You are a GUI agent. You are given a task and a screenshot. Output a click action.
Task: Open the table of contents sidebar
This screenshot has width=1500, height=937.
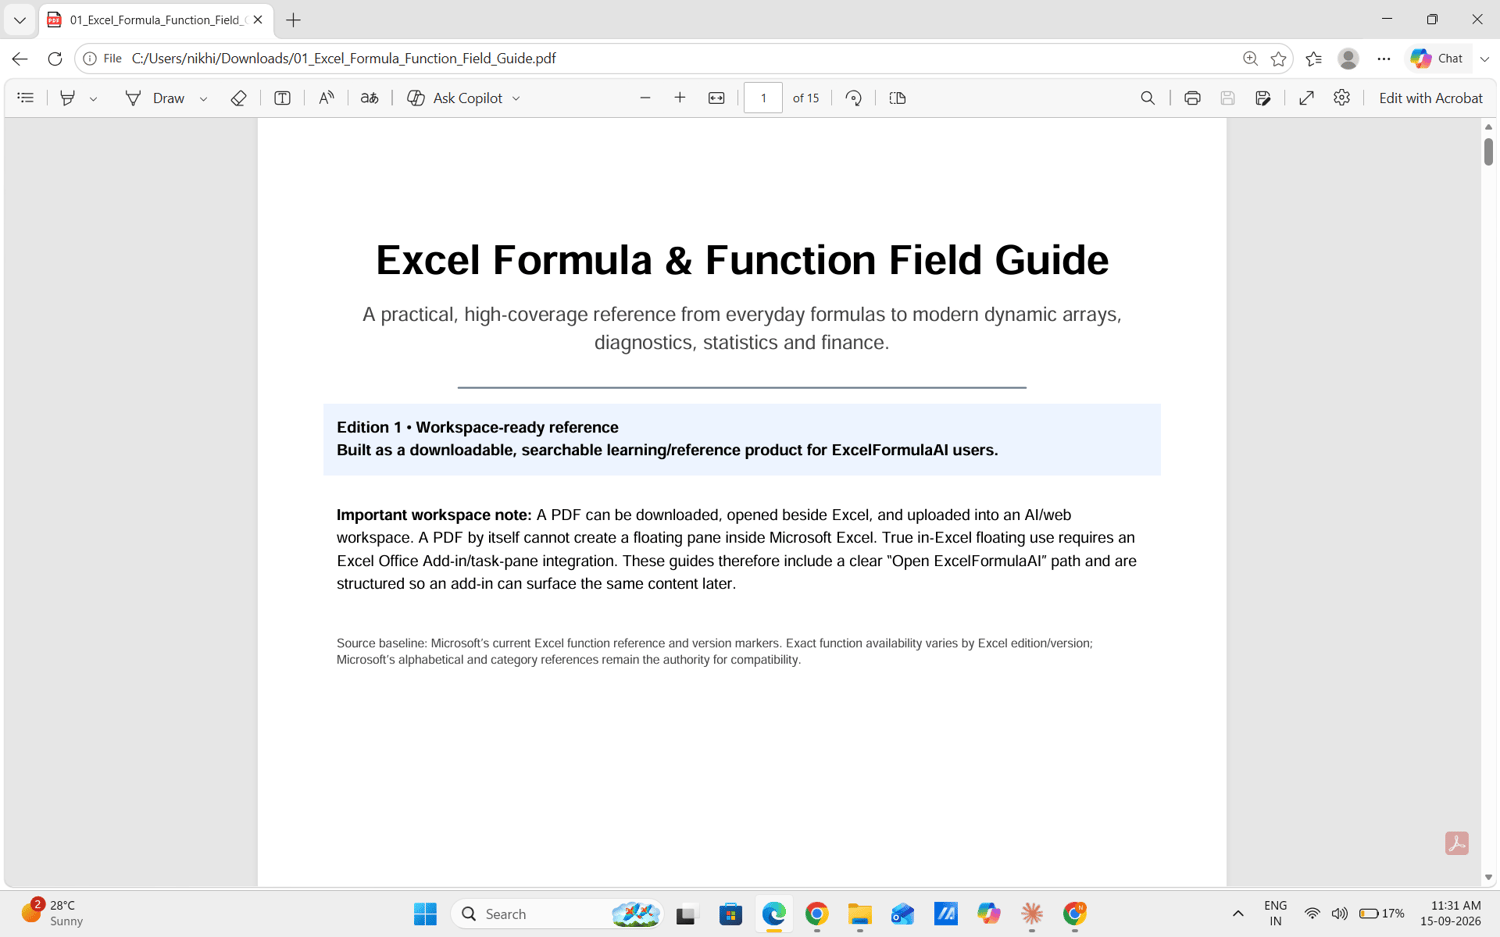point(26,98)
